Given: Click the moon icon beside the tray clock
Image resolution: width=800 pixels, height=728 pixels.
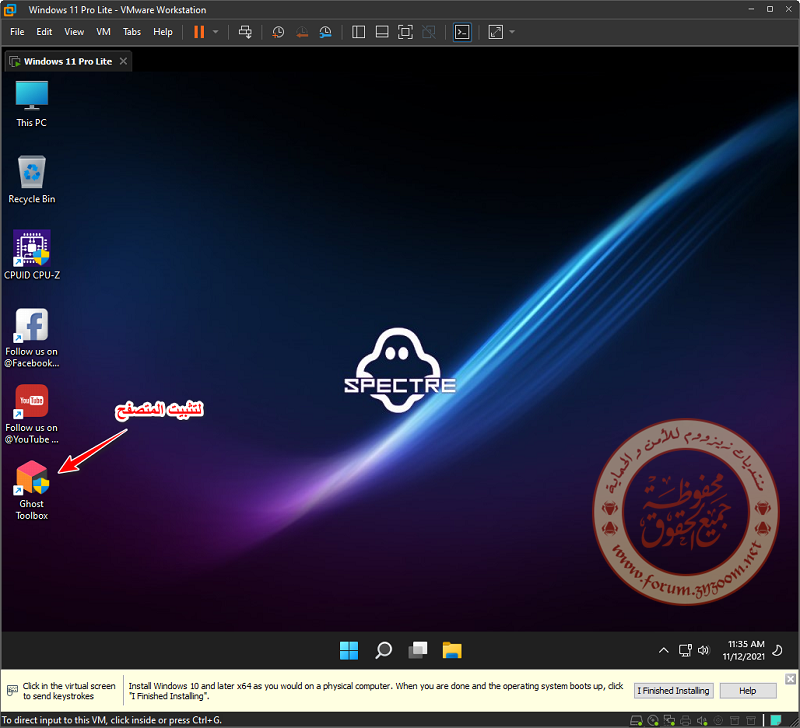Looking at the screenshot, I should [778, 650].
